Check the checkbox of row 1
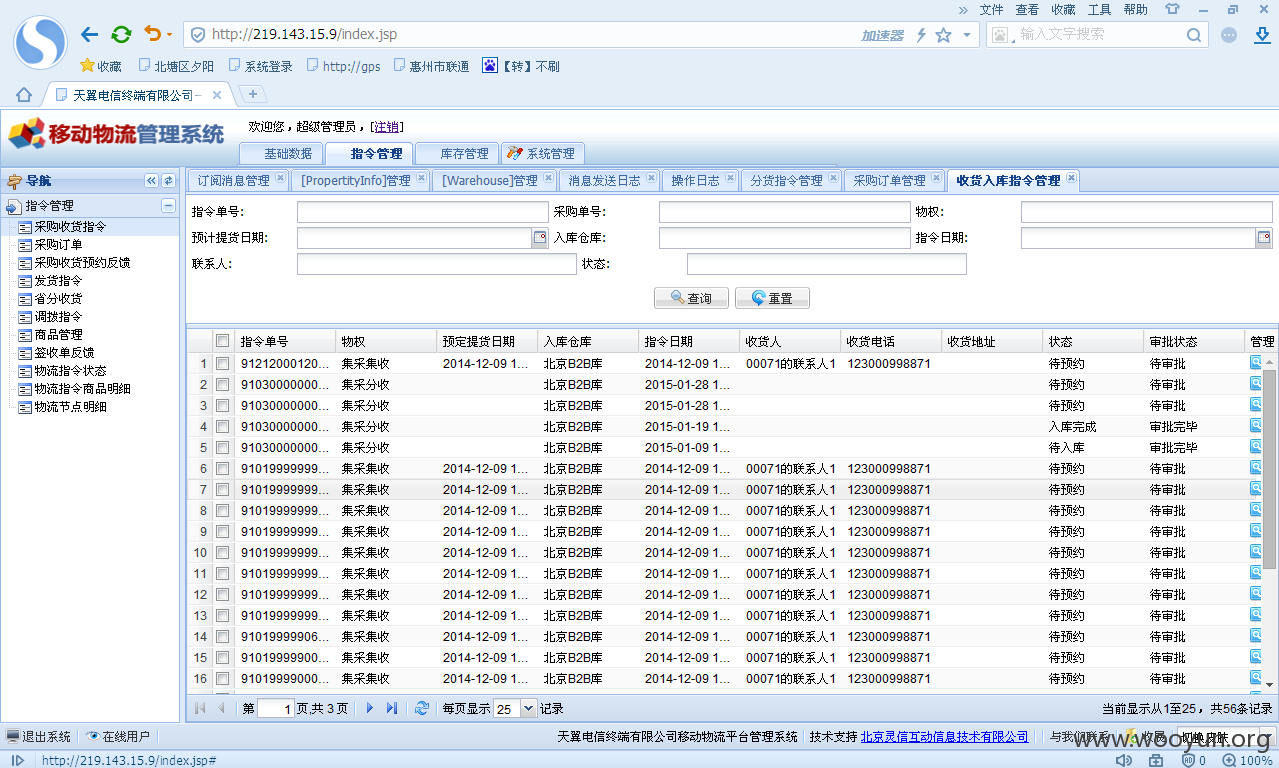The width and height of the screenshot is (1279, 768). pyautogui.click(x=222, y=363)
